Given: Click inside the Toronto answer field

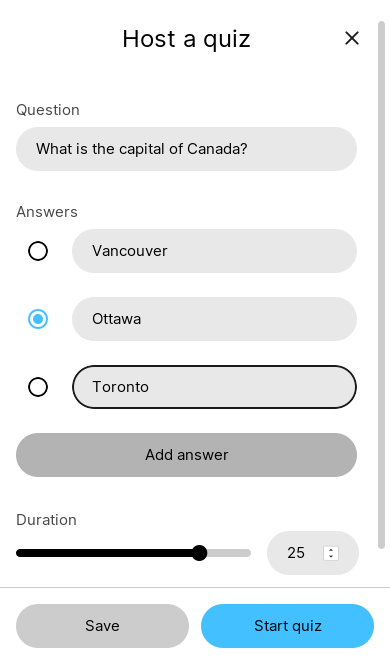Looking at the screenshot, I should click(214, 387).
